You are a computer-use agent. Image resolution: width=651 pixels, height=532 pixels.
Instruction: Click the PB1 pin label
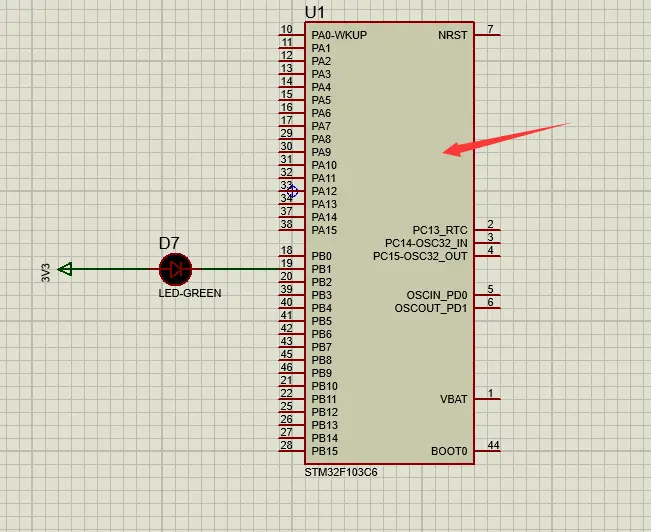(x=321, y=269)
